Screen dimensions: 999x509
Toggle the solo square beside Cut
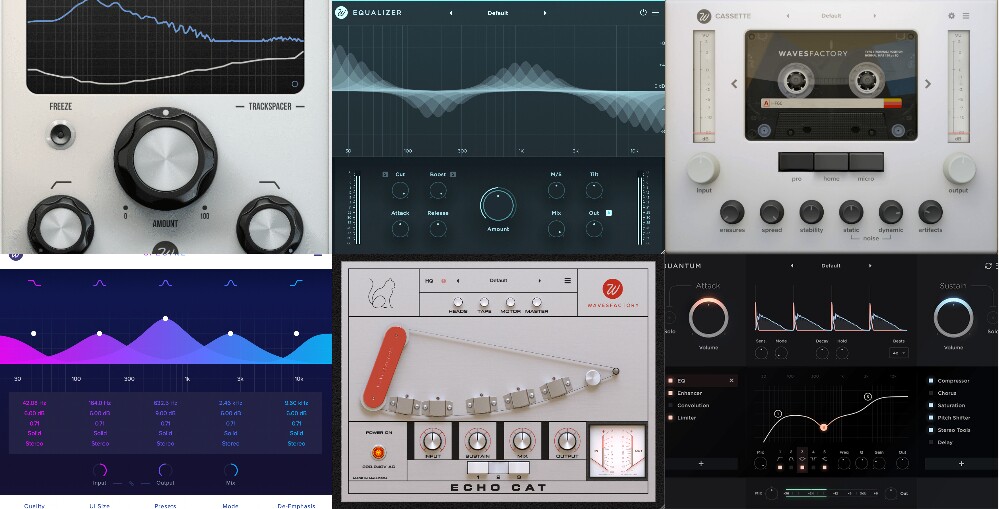click(385, 174)
